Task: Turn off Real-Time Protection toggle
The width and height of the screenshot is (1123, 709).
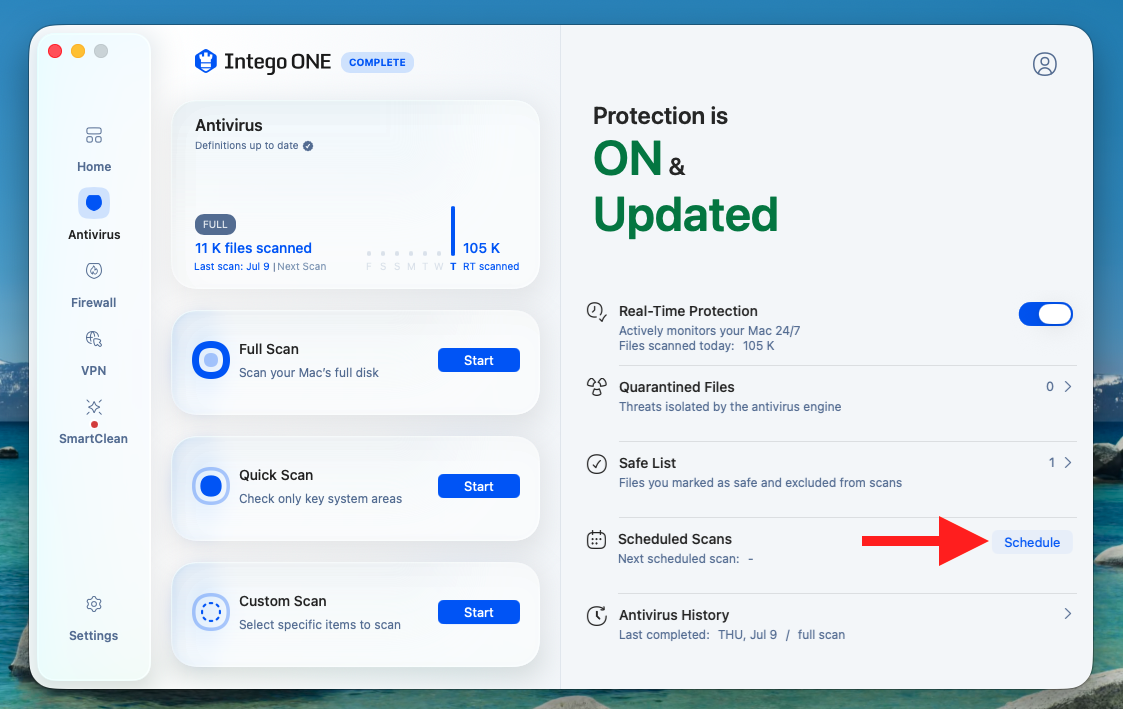Action: (1045, 314)
